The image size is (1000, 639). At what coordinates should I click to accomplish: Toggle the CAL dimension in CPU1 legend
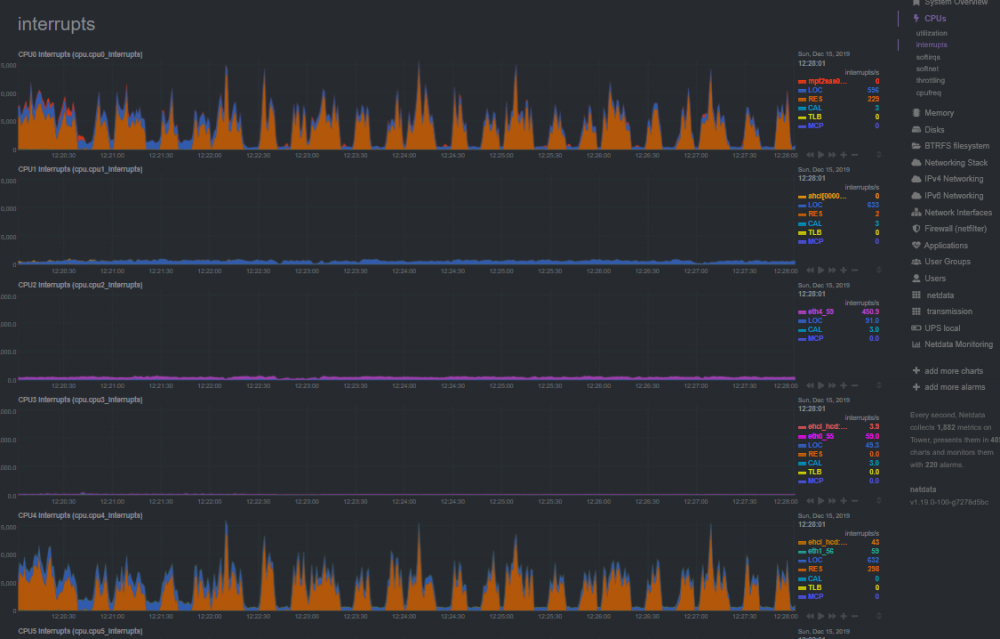click(x=815, y=223)
